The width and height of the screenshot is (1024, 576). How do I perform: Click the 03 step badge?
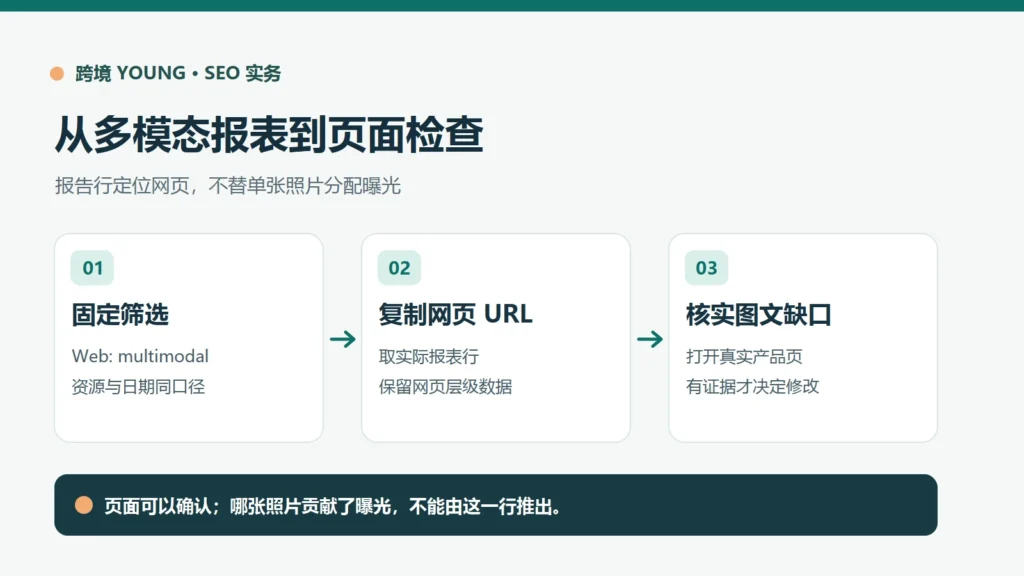(706, 268)
